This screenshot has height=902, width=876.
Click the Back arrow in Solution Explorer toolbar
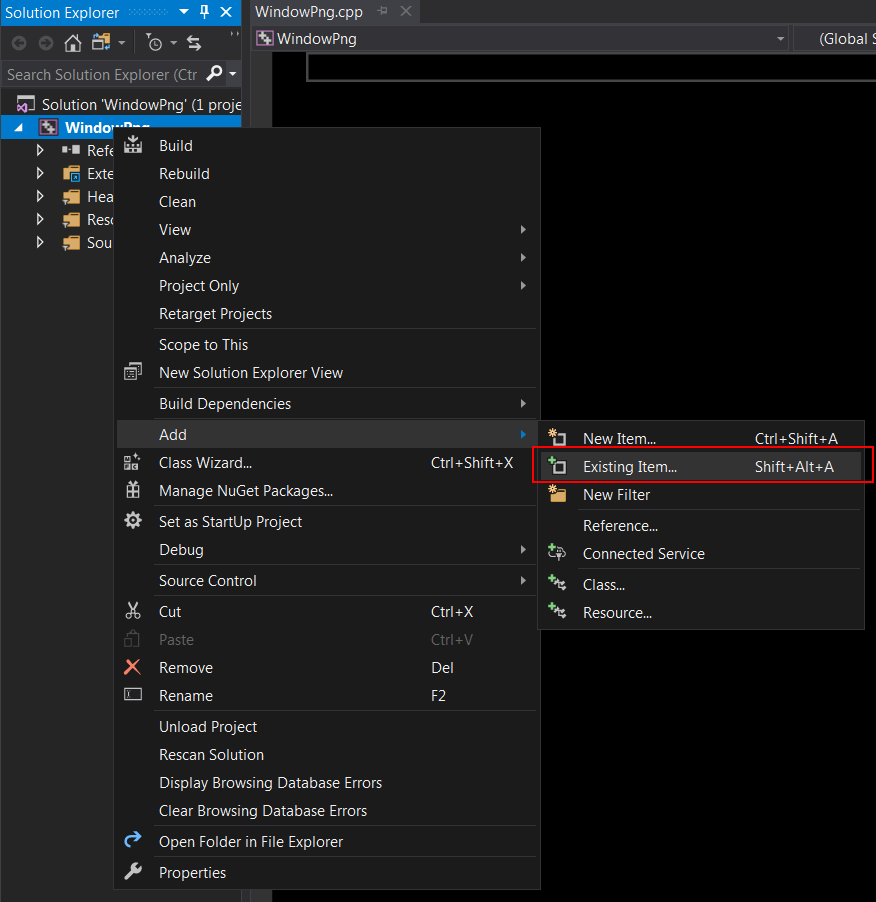click(x=19, y=43)
